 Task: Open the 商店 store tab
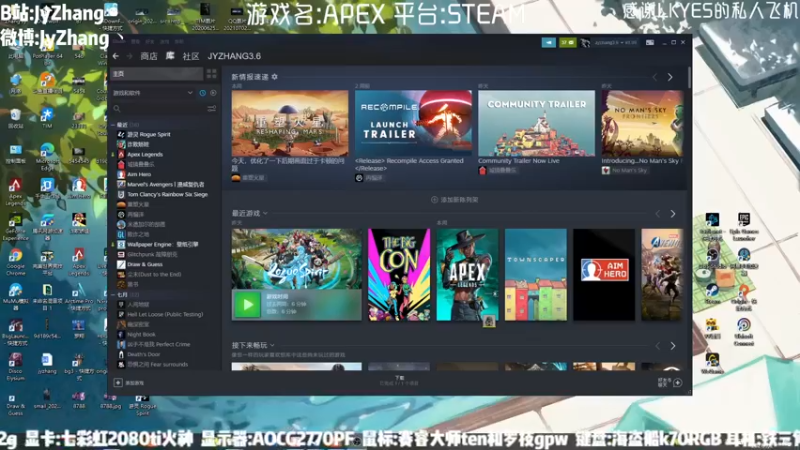149,56
